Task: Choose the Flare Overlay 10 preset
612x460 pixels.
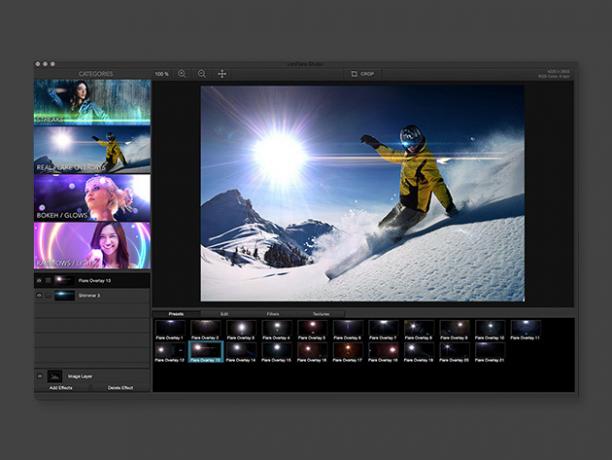Action: (x=489, y=330)
